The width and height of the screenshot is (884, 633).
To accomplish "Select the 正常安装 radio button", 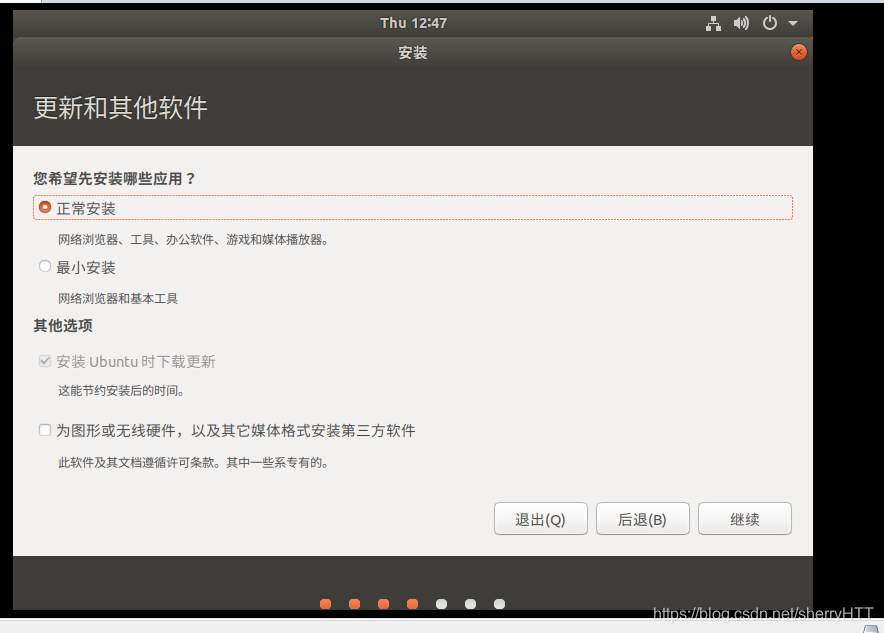I will (x=45, y=207).
